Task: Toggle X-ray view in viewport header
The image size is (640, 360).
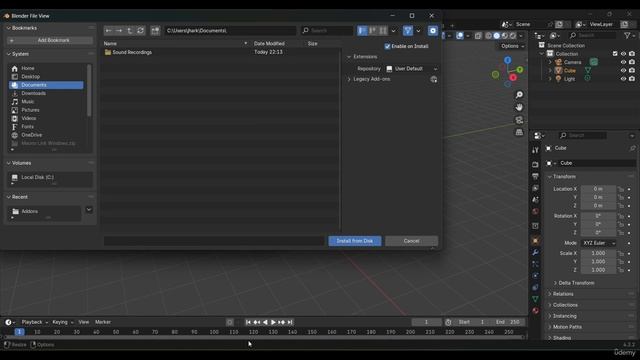Action: pyautogui.click(x=478, y=36)
